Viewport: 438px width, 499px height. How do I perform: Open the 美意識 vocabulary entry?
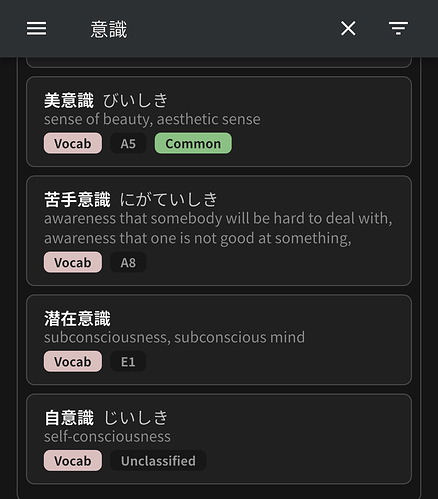click(x=219, y=122)
